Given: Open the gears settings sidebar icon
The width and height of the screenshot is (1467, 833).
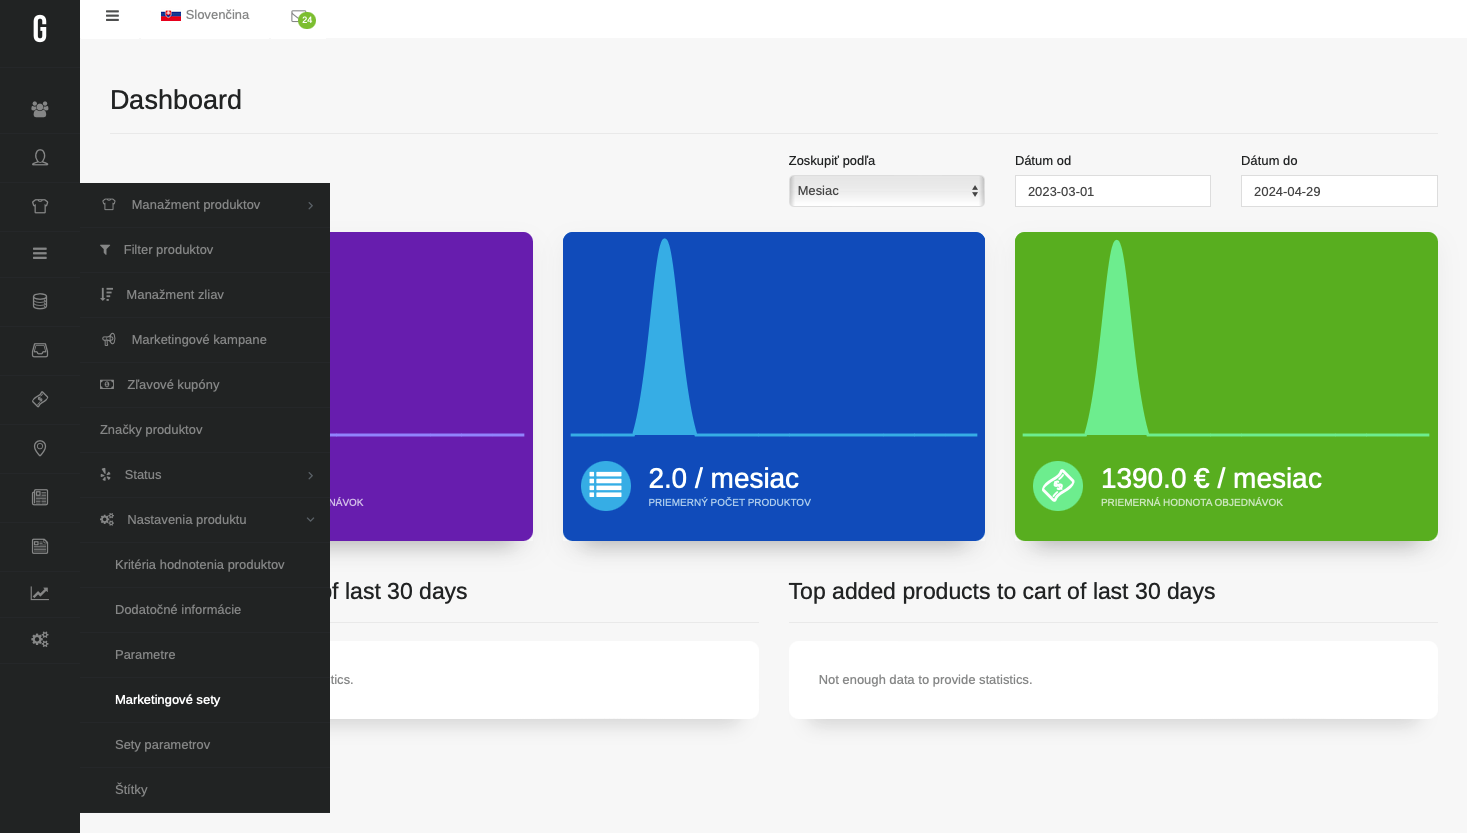Looking at the screenshot, I should (x=40, y=639).
